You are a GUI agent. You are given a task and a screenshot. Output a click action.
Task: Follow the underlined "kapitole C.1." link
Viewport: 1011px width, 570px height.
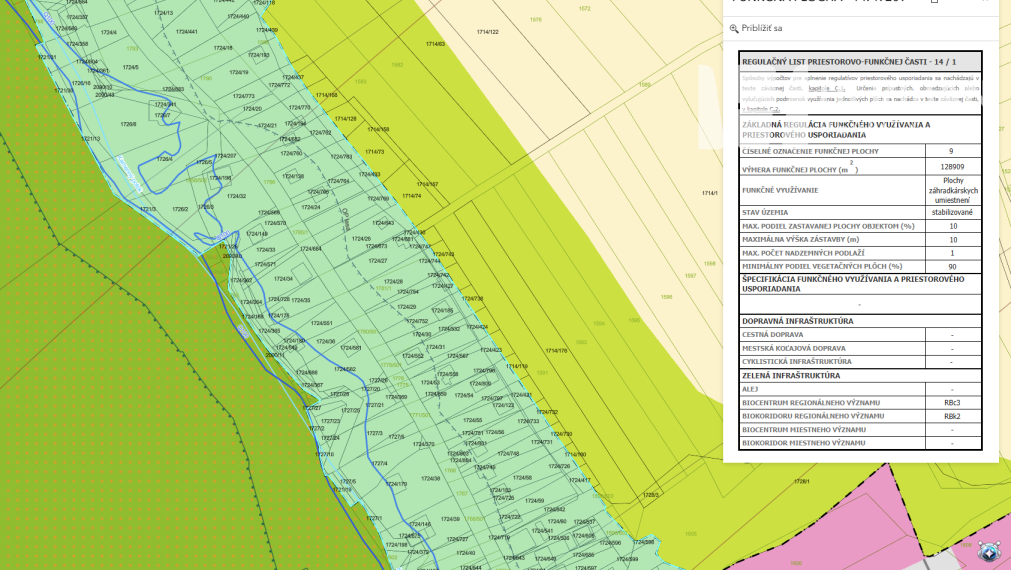(826, 88)
